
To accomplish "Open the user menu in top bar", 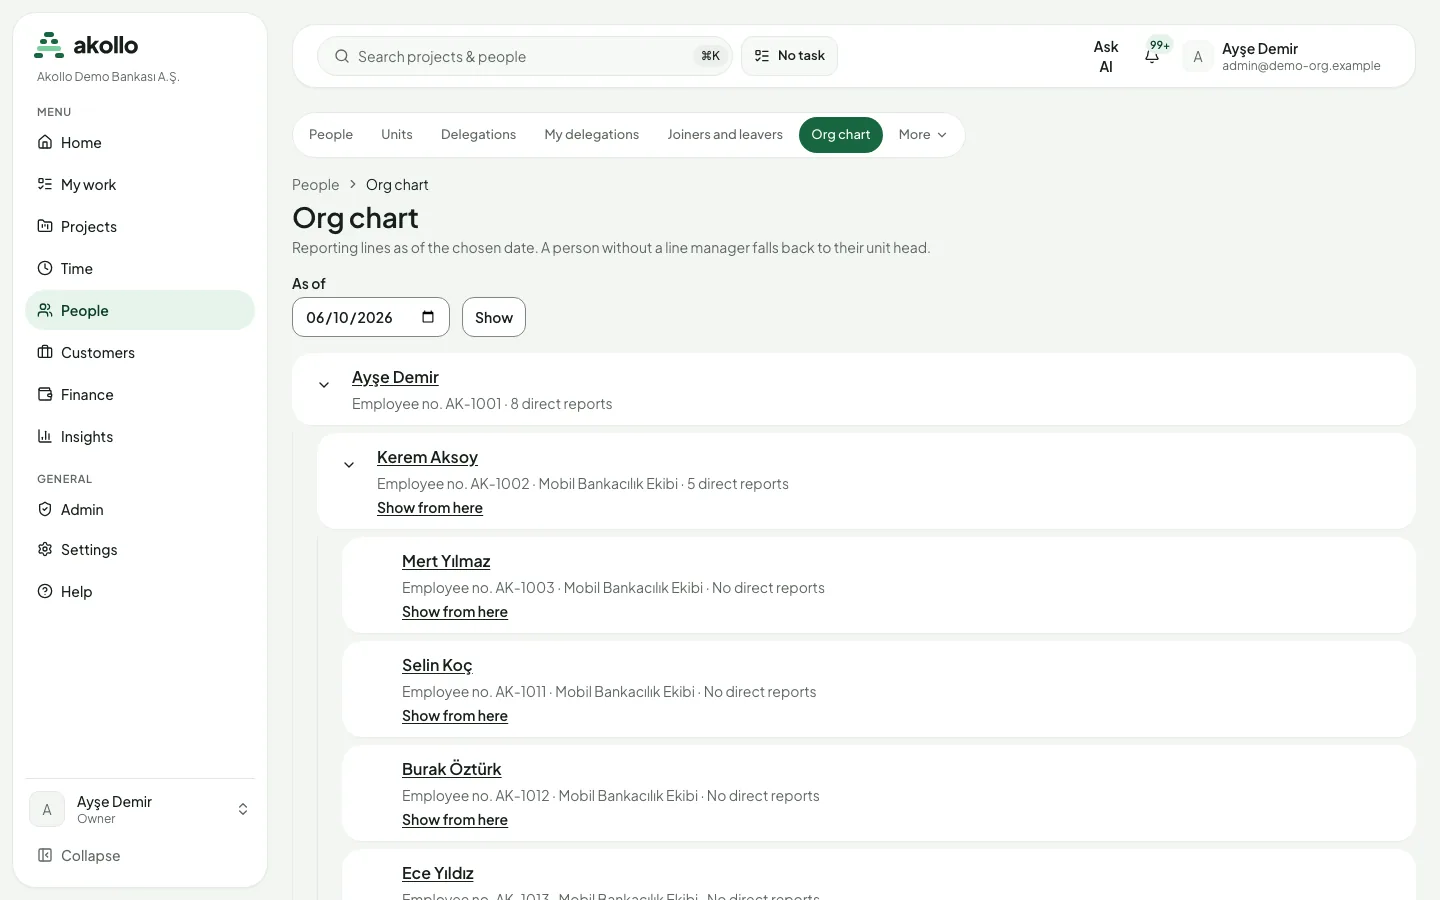I will pos(1284,57).
